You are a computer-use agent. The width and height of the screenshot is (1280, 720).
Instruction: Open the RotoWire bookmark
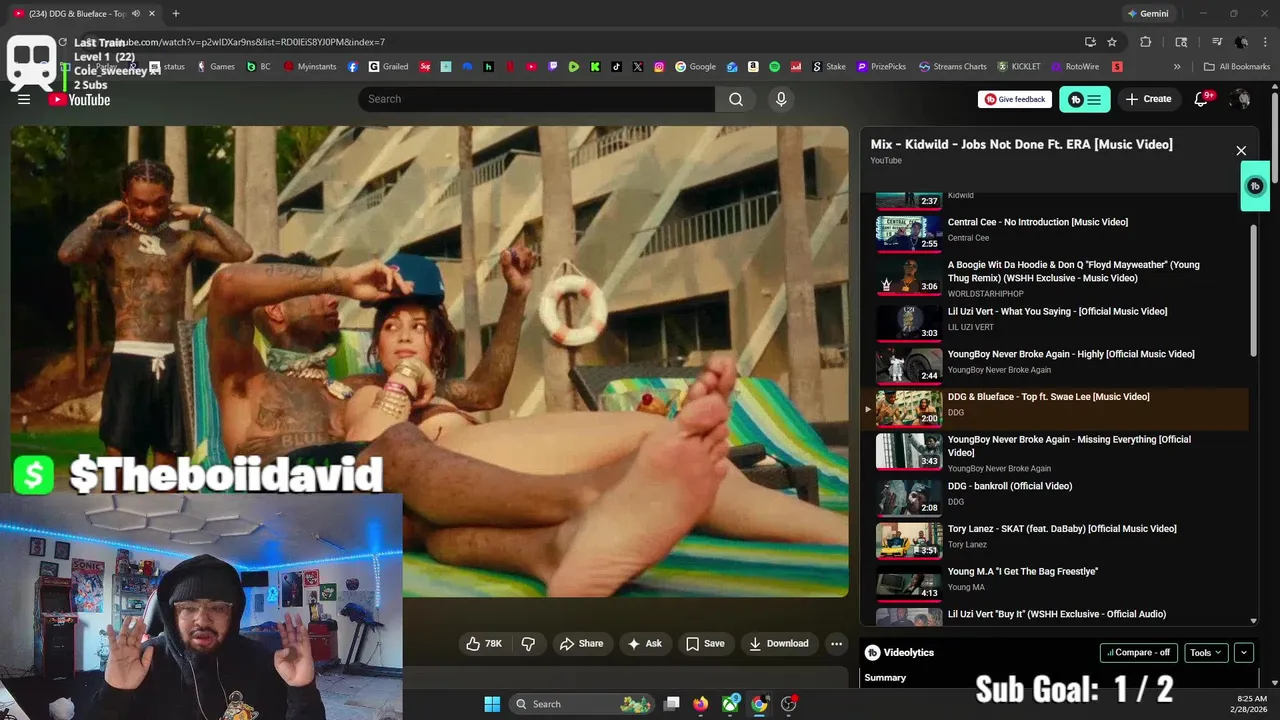(1075, 67)
